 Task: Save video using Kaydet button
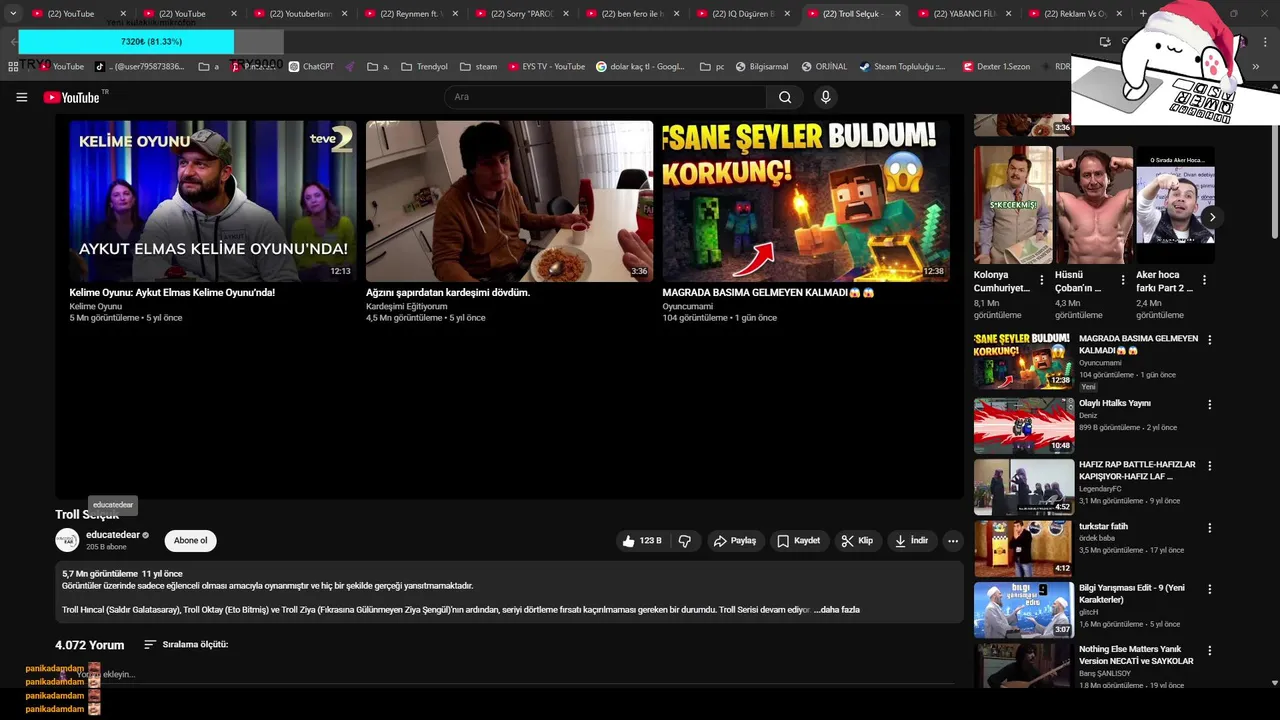coord(798,541)
